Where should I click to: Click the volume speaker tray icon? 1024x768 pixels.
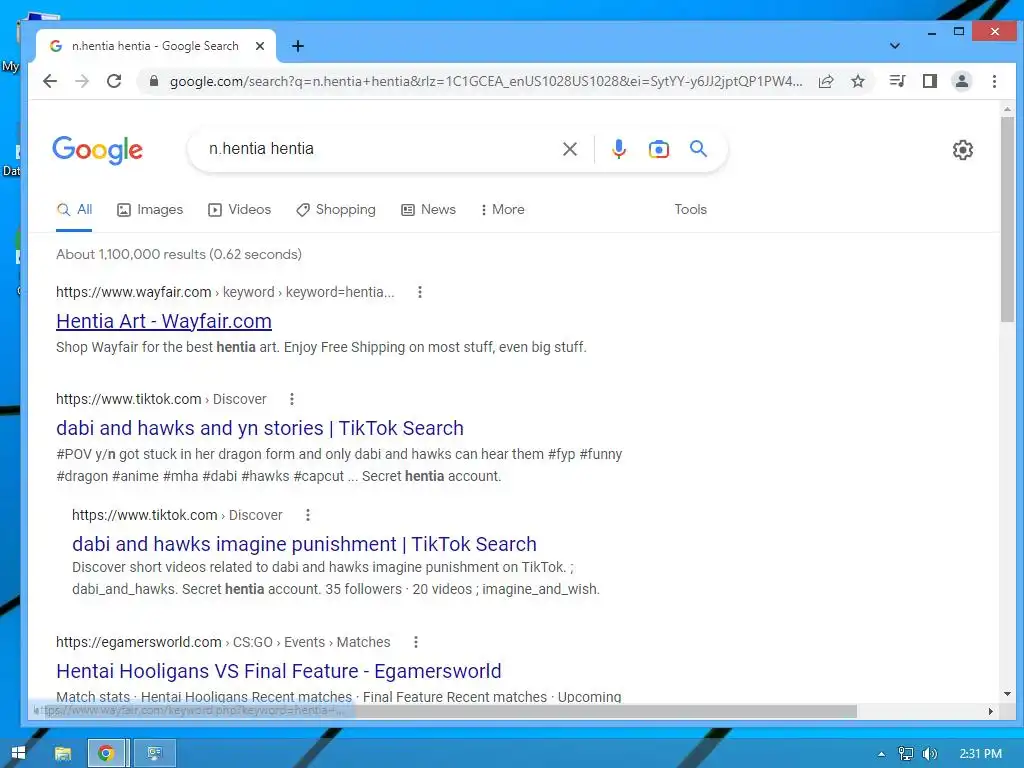pos(929,754)
